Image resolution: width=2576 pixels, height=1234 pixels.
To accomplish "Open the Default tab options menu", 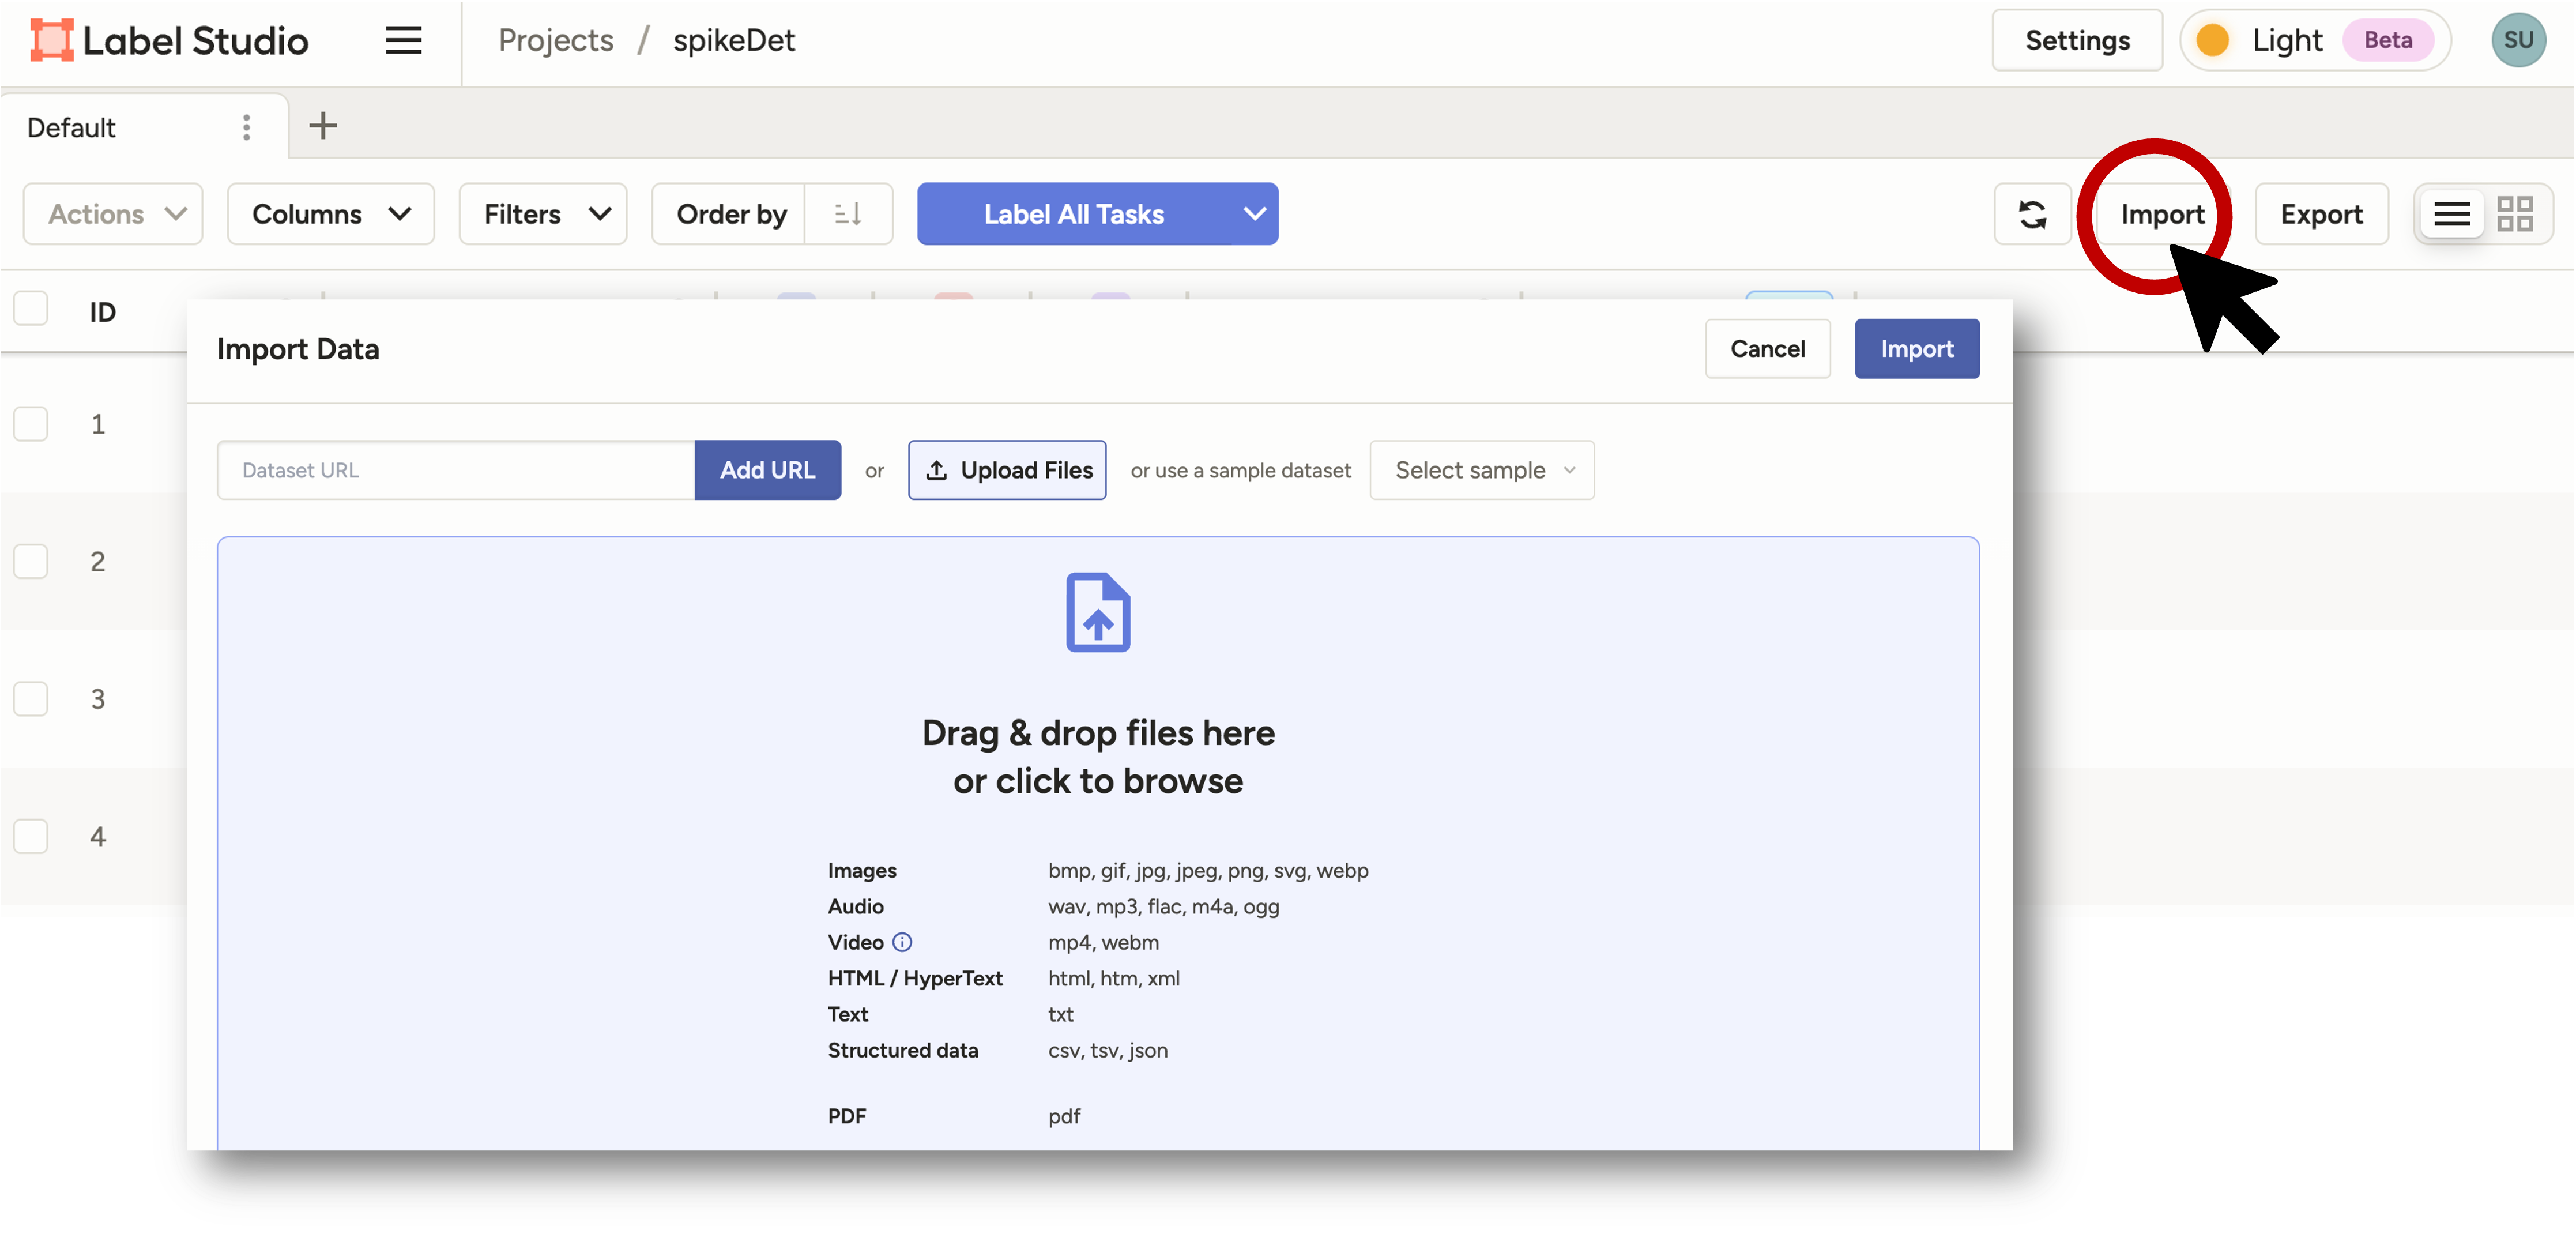I will click(x=246, y=127).
